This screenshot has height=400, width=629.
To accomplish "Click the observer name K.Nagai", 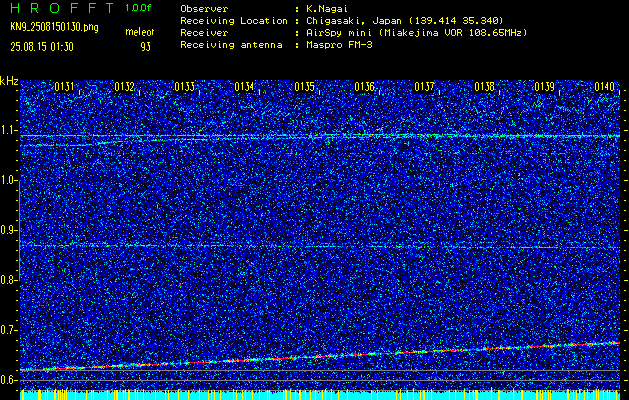I will [x=325, y=9].
